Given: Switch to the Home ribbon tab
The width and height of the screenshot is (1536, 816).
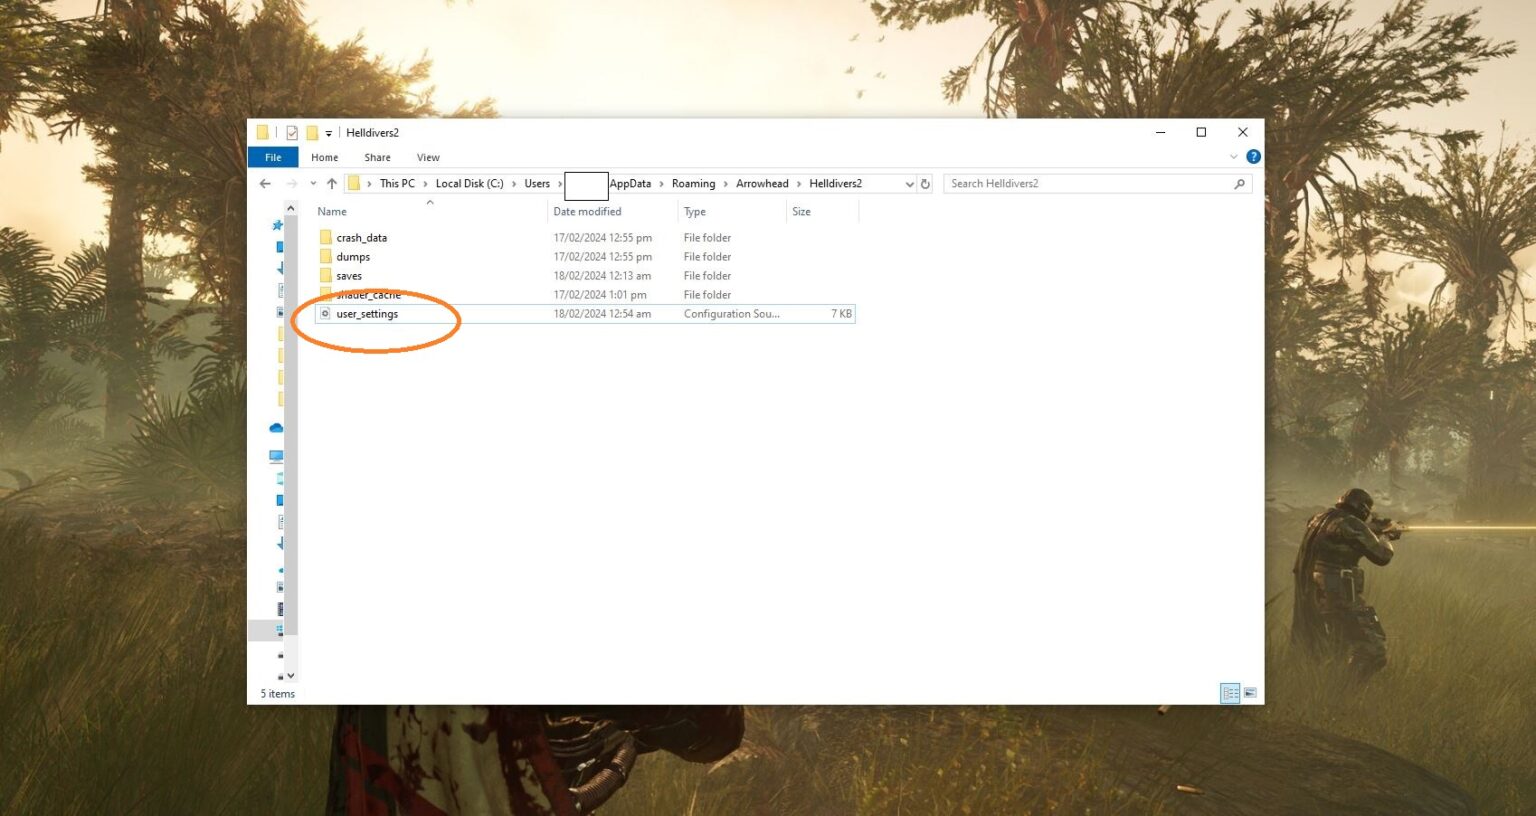Looking at the screenshot, I should pos(324,157).
